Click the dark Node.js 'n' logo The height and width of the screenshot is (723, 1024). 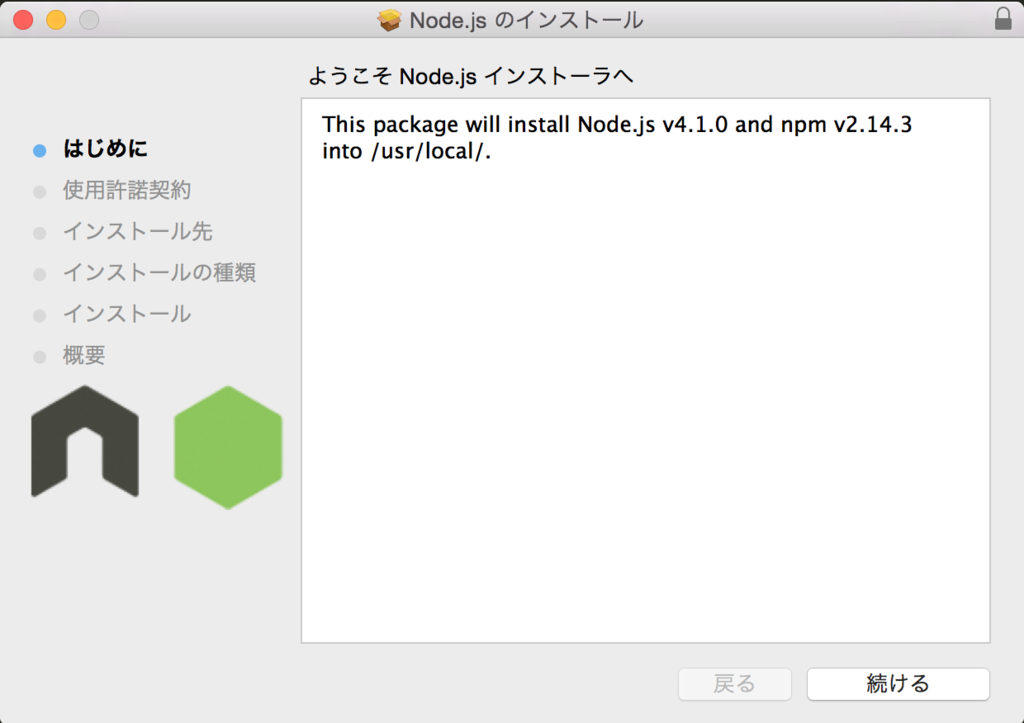pos(85,441)
